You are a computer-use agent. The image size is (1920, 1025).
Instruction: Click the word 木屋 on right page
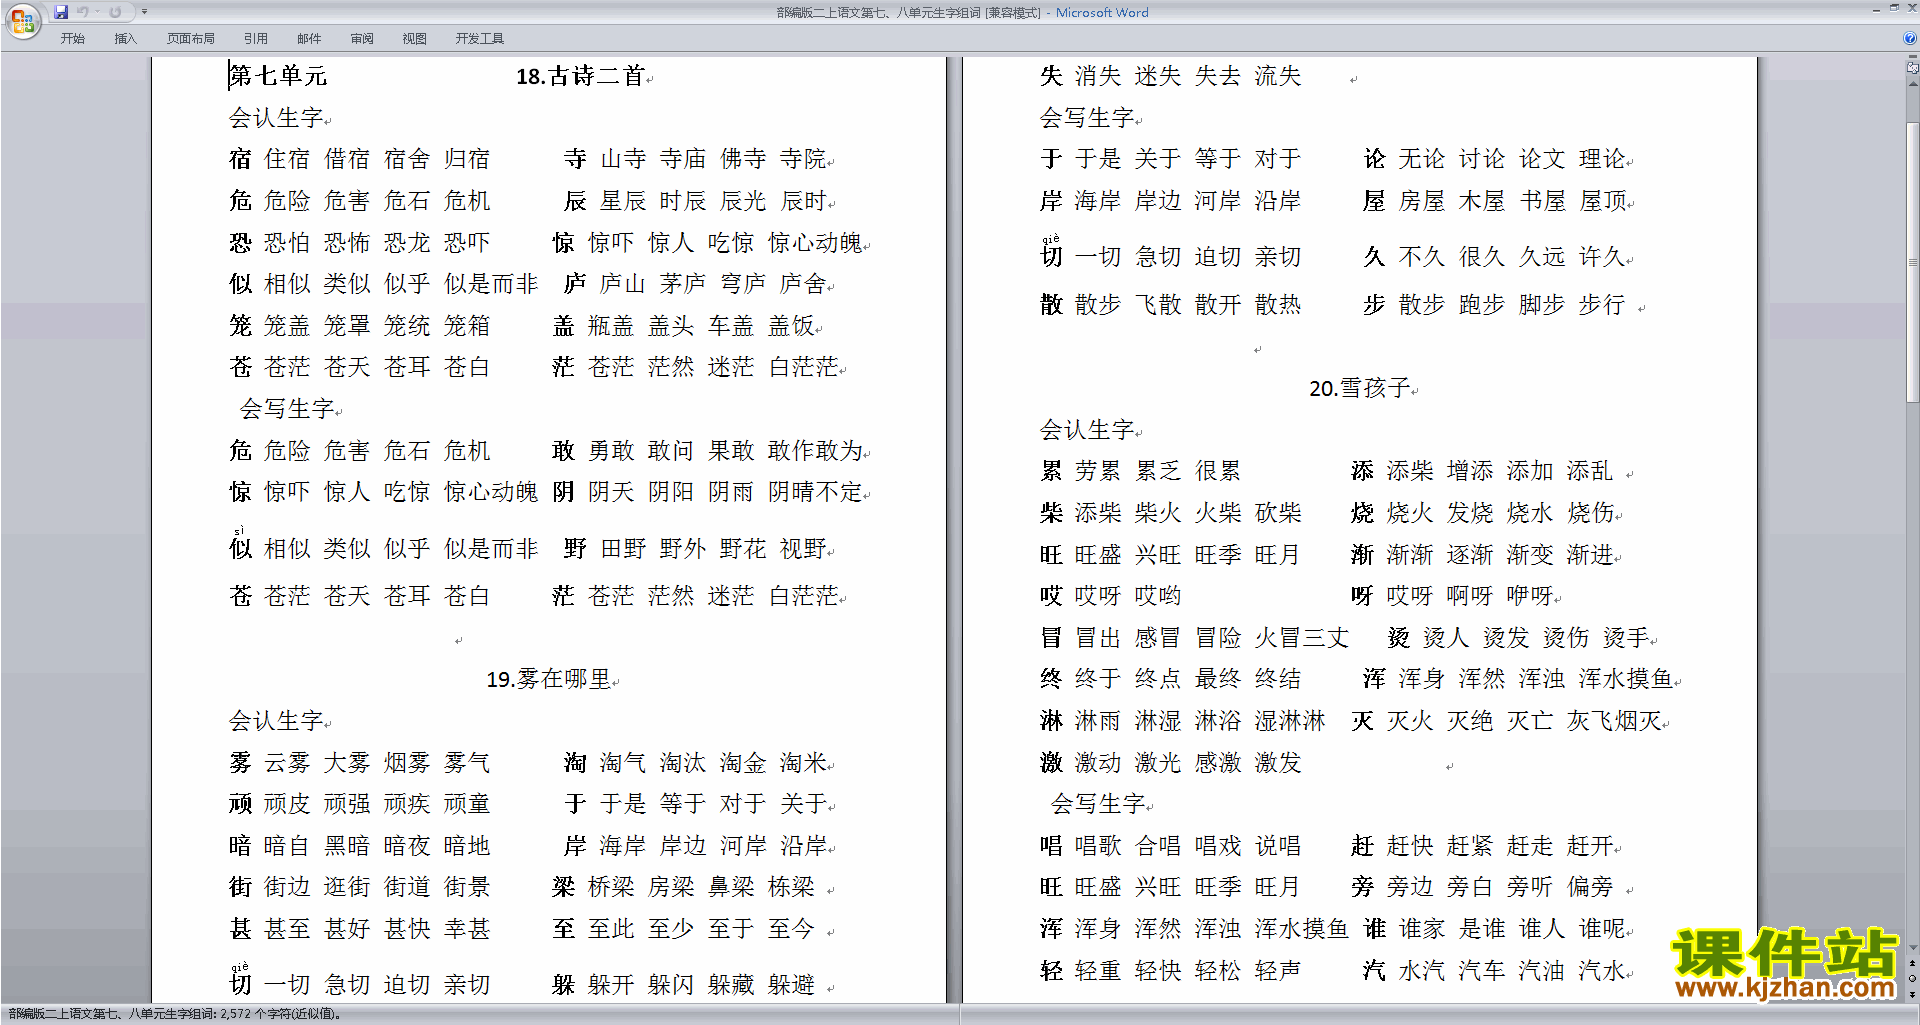(1482, 201)
